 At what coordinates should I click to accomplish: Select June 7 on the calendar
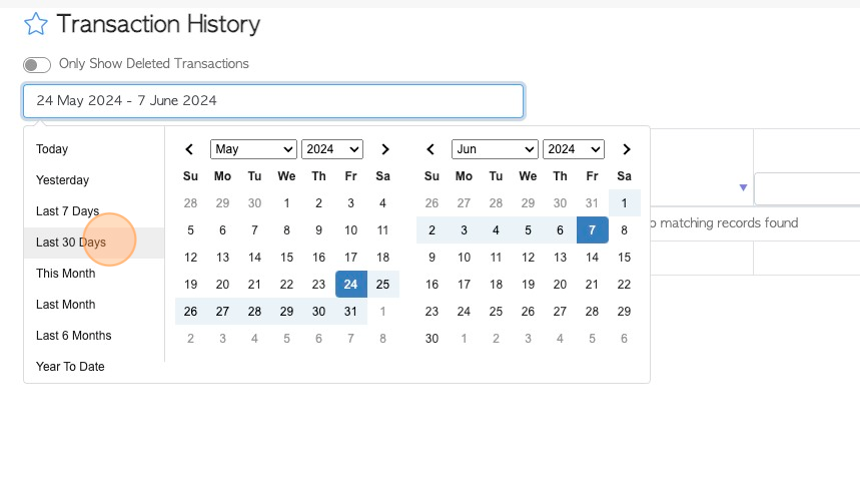click(592, 230)
